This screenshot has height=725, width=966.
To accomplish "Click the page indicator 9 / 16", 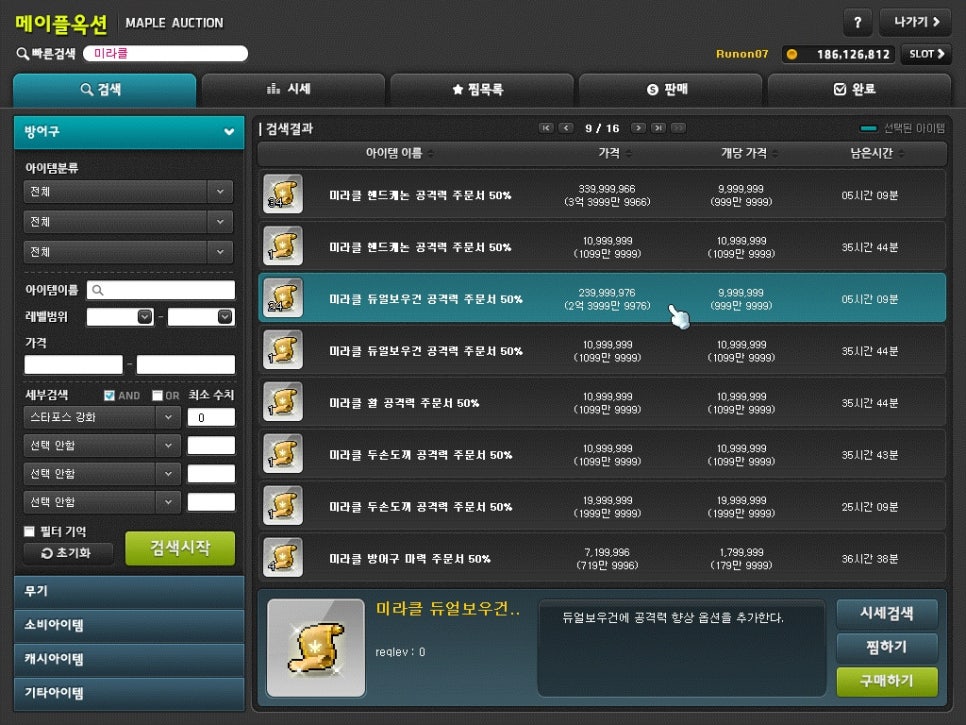I will pos(602,128).
